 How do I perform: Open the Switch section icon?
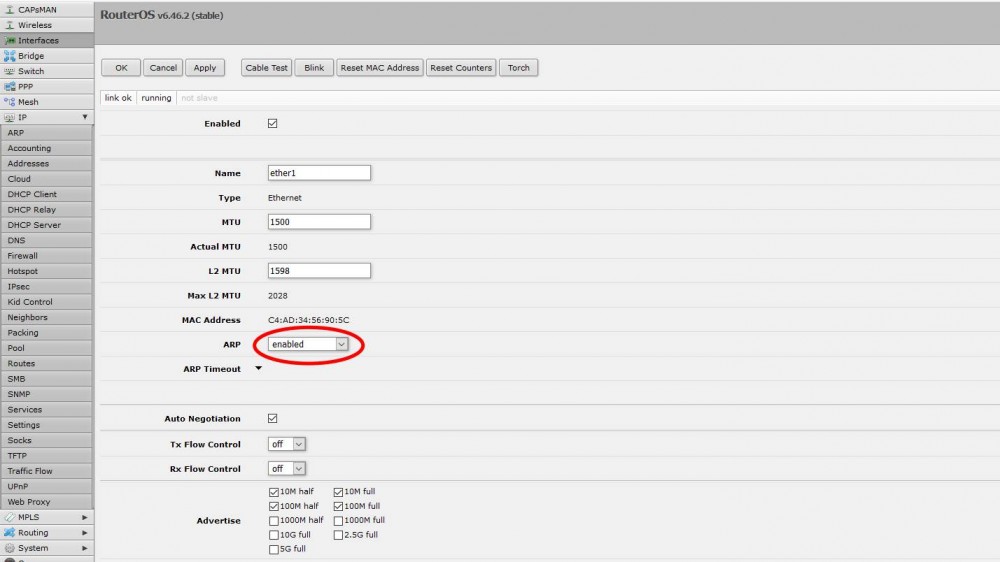coord(10,71)
